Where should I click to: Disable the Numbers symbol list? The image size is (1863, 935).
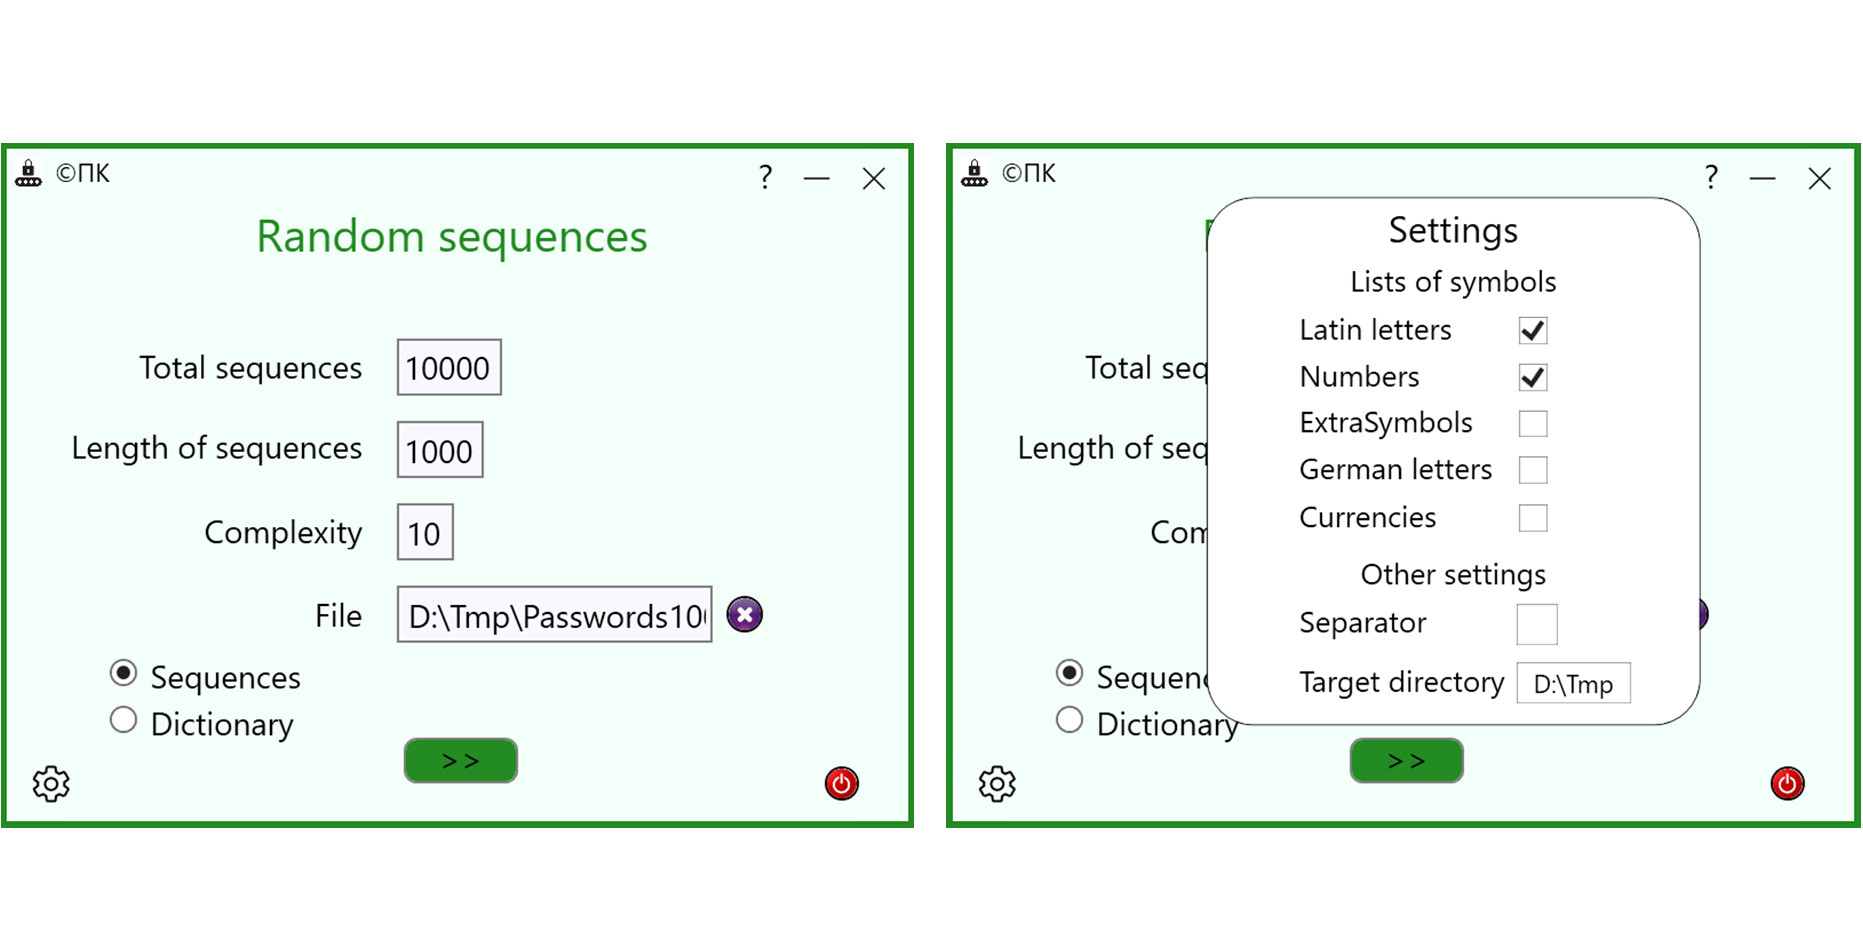pyautogui.click(x=1532, y=377)
